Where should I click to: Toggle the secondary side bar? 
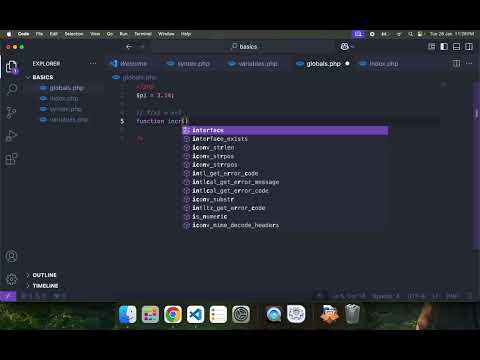click(469, 46)
